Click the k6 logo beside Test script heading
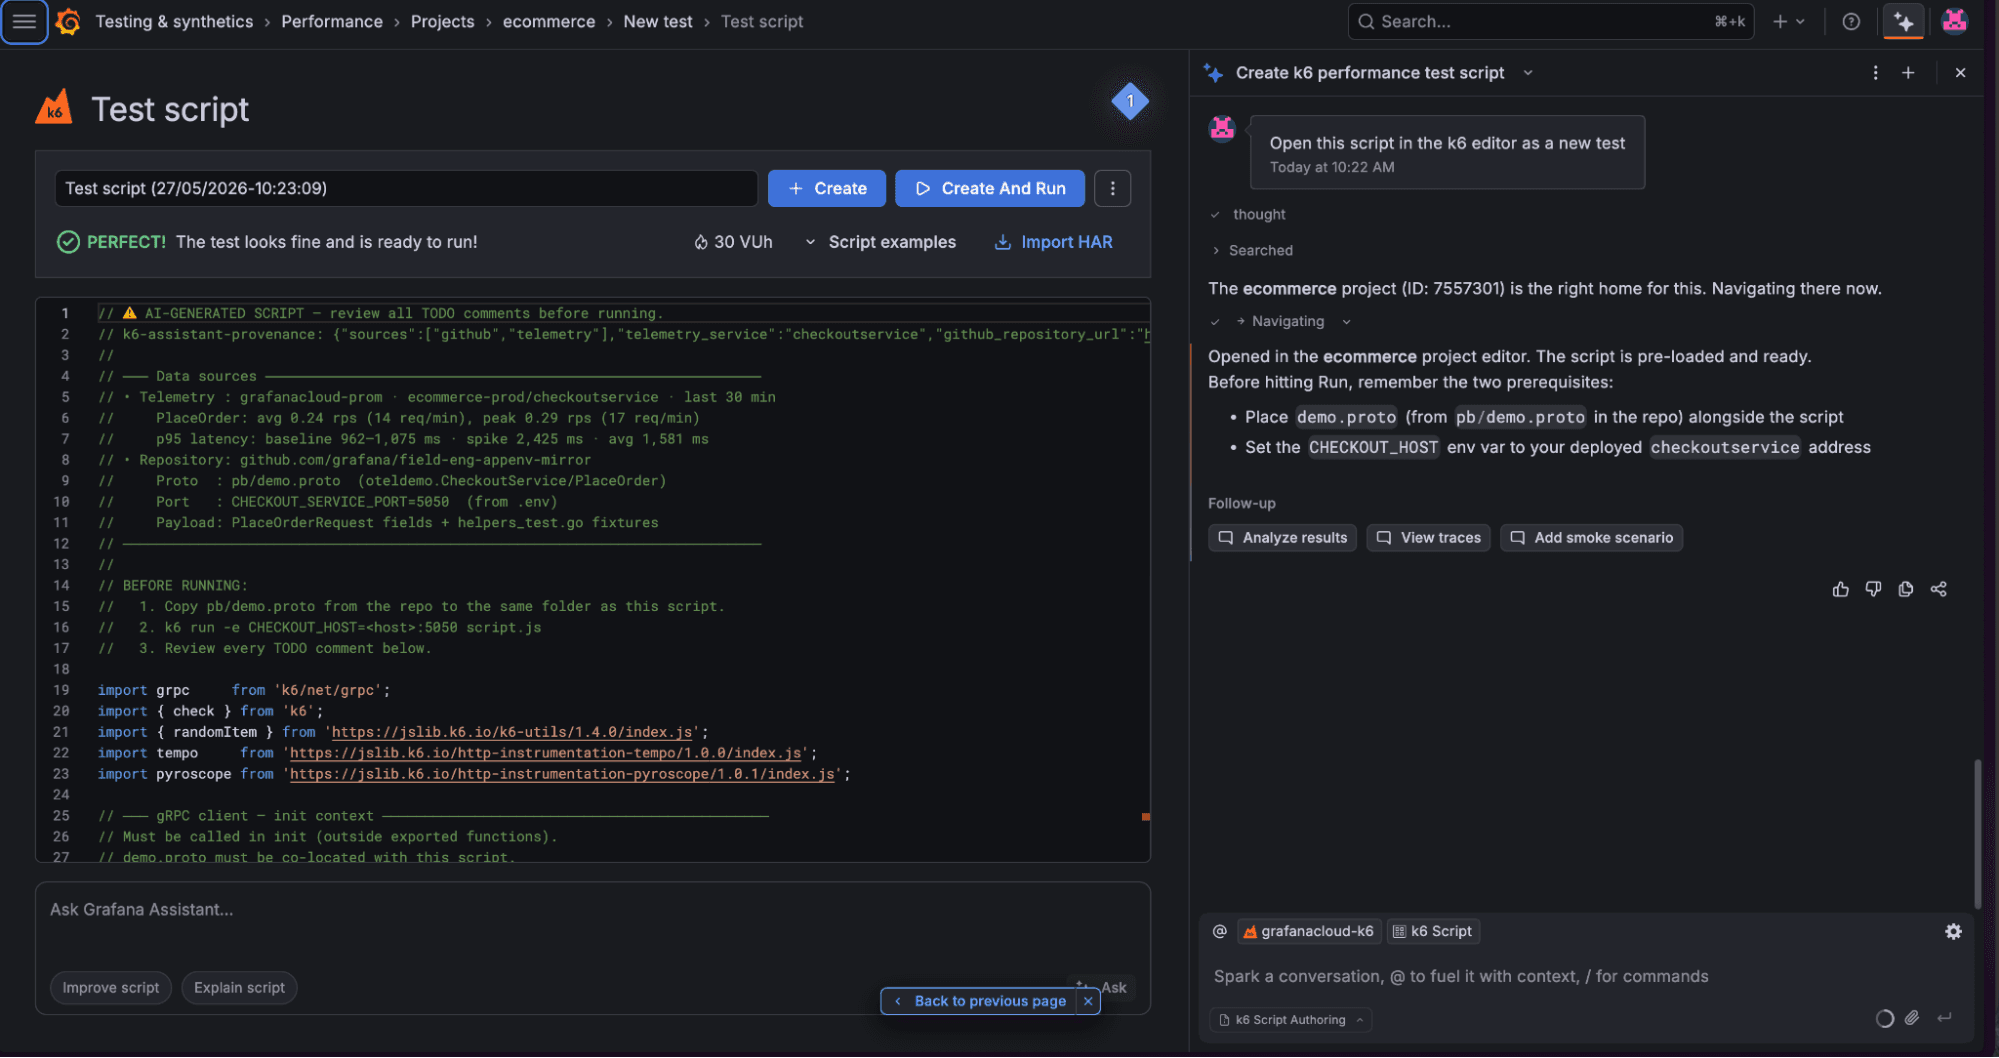 [x=54, y=107]
